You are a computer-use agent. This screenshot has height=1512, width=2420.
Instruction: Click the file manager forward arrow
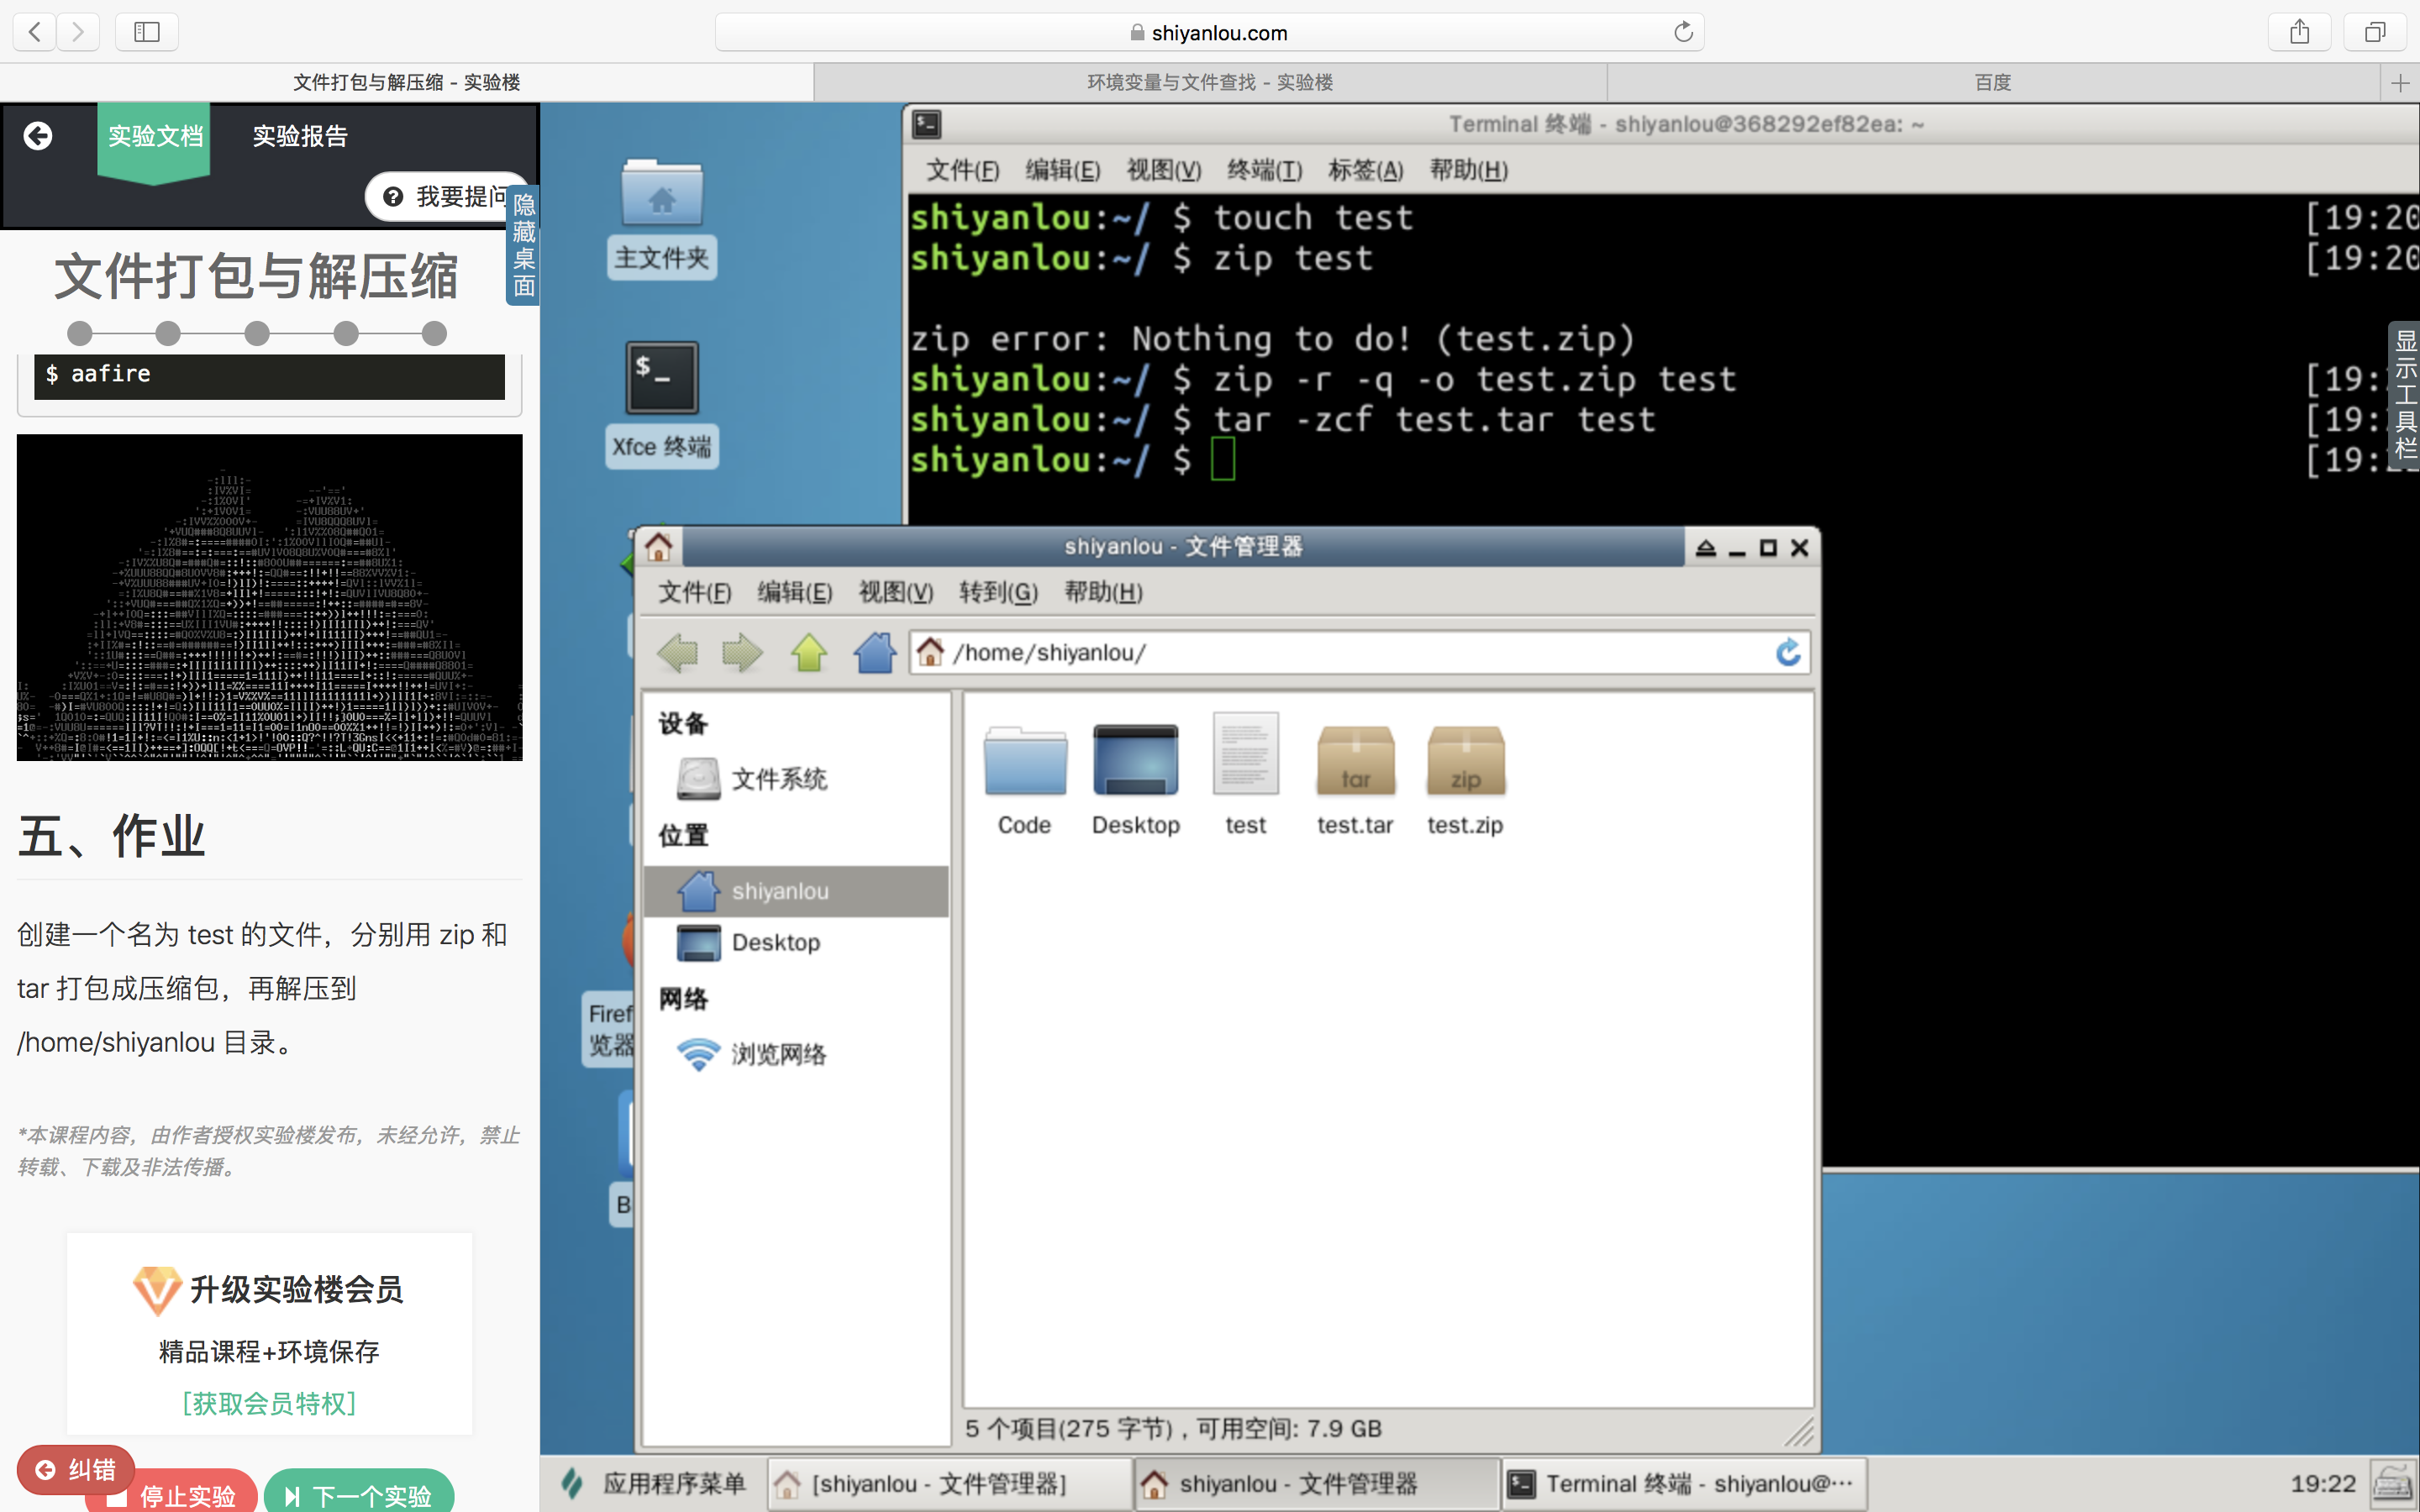742,653
